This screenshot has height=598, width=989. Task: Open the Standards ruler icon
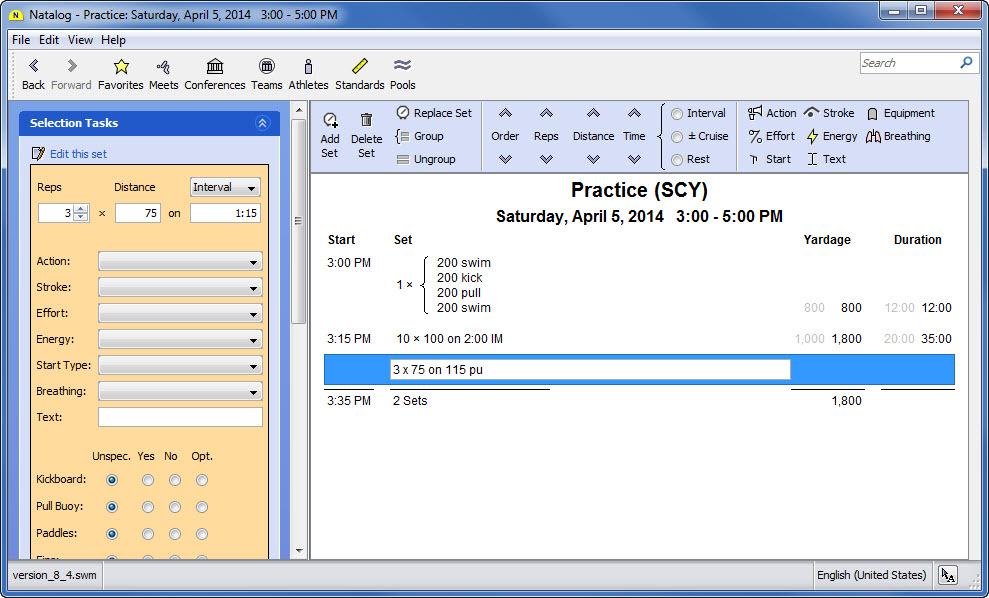360,67
